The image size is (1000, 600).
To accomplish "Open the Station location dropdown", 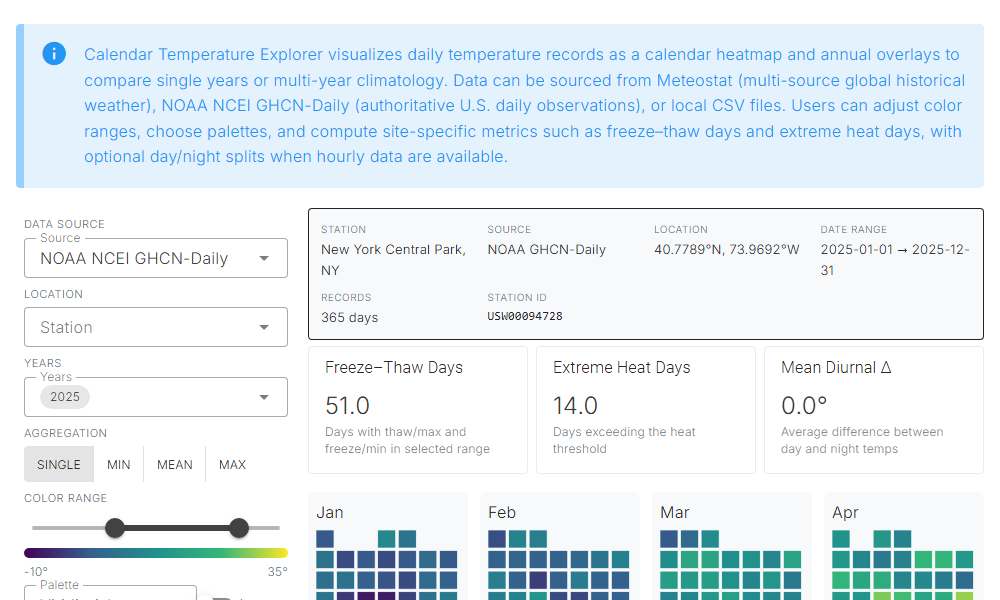I will [155, 326].
